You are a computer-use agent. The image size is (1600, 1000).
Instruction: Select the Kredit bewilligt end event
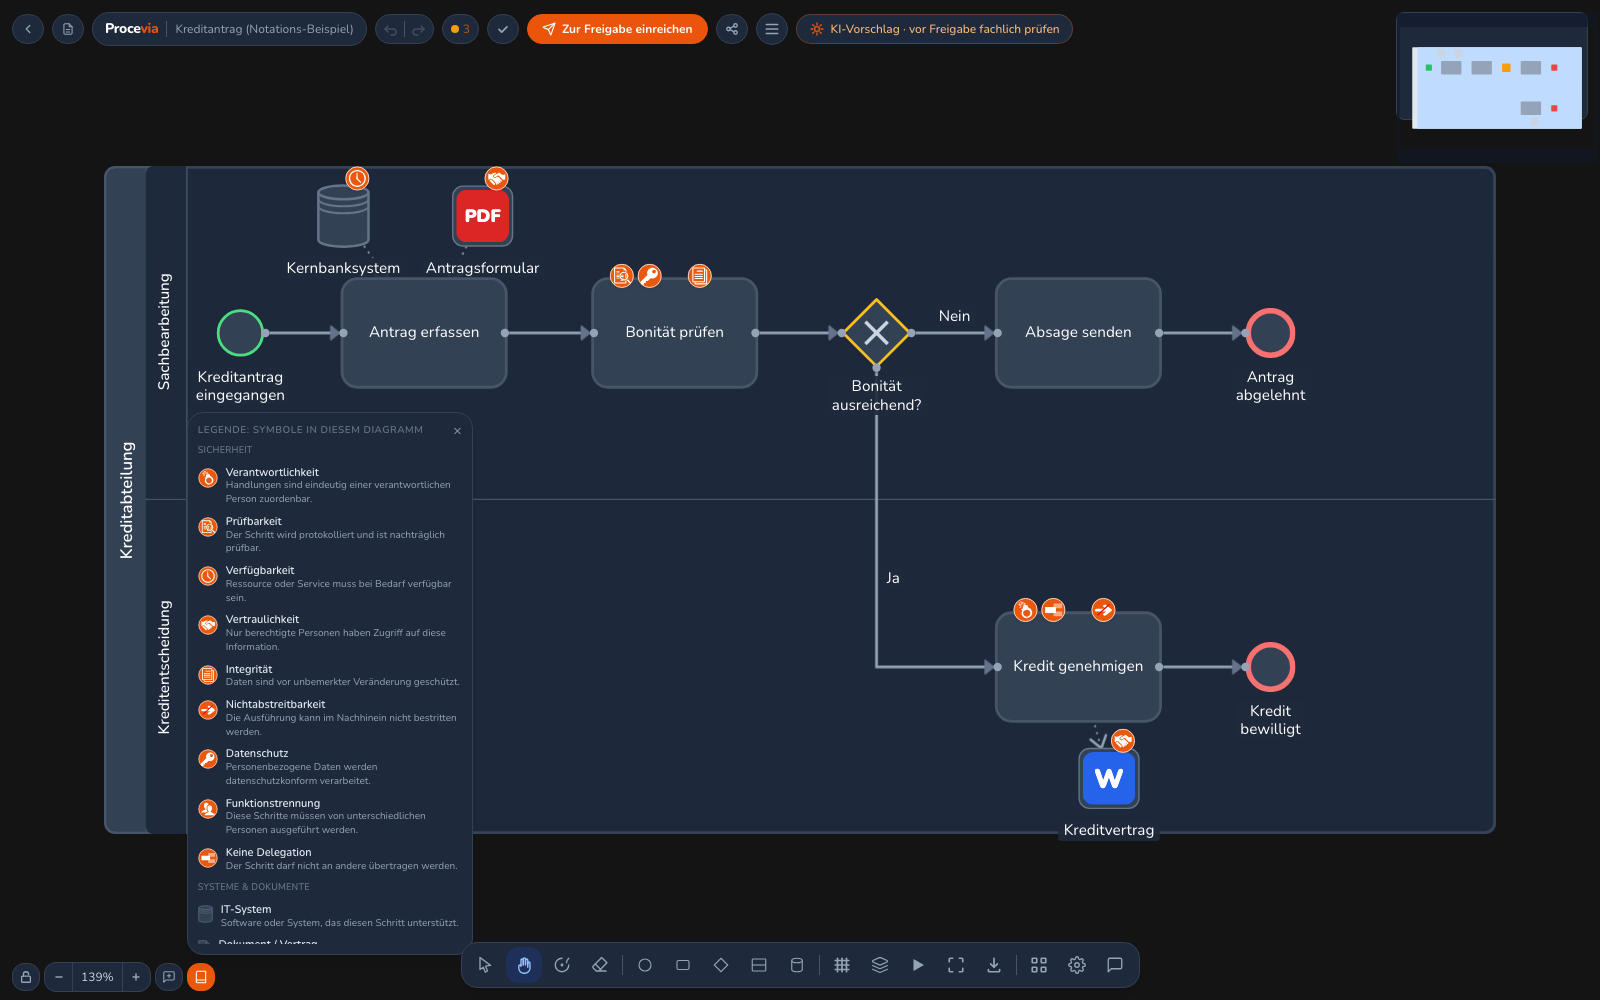click(x=1270, y=667)
